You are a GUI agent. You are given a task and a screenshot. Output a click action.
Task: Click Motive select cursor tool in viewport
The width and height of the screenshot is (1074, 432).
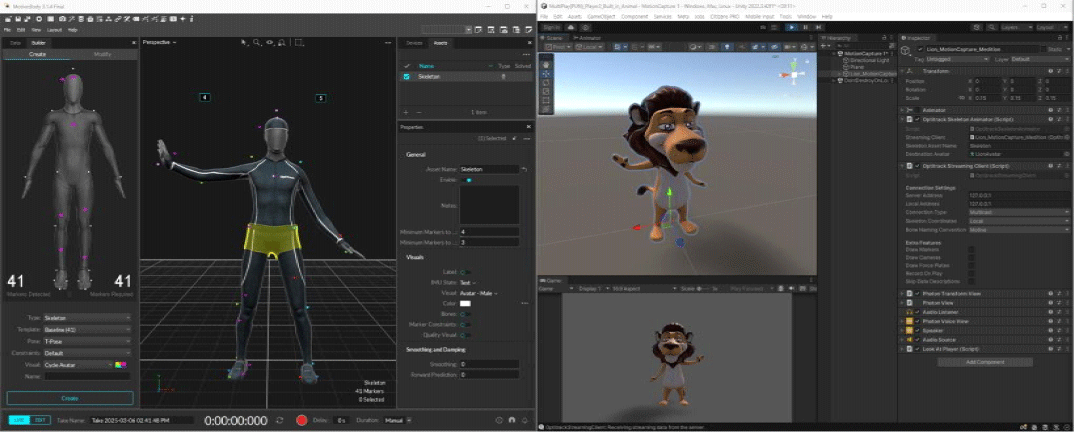click(x=245, y=42)
